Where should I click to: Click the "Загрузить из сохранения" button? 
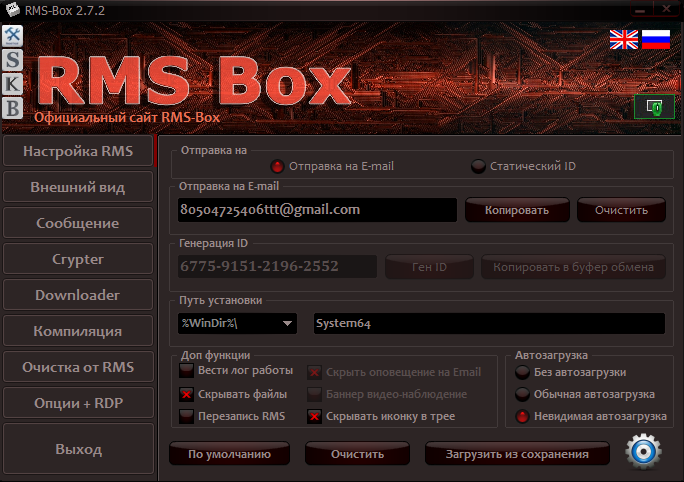click(x=516, y=454)
